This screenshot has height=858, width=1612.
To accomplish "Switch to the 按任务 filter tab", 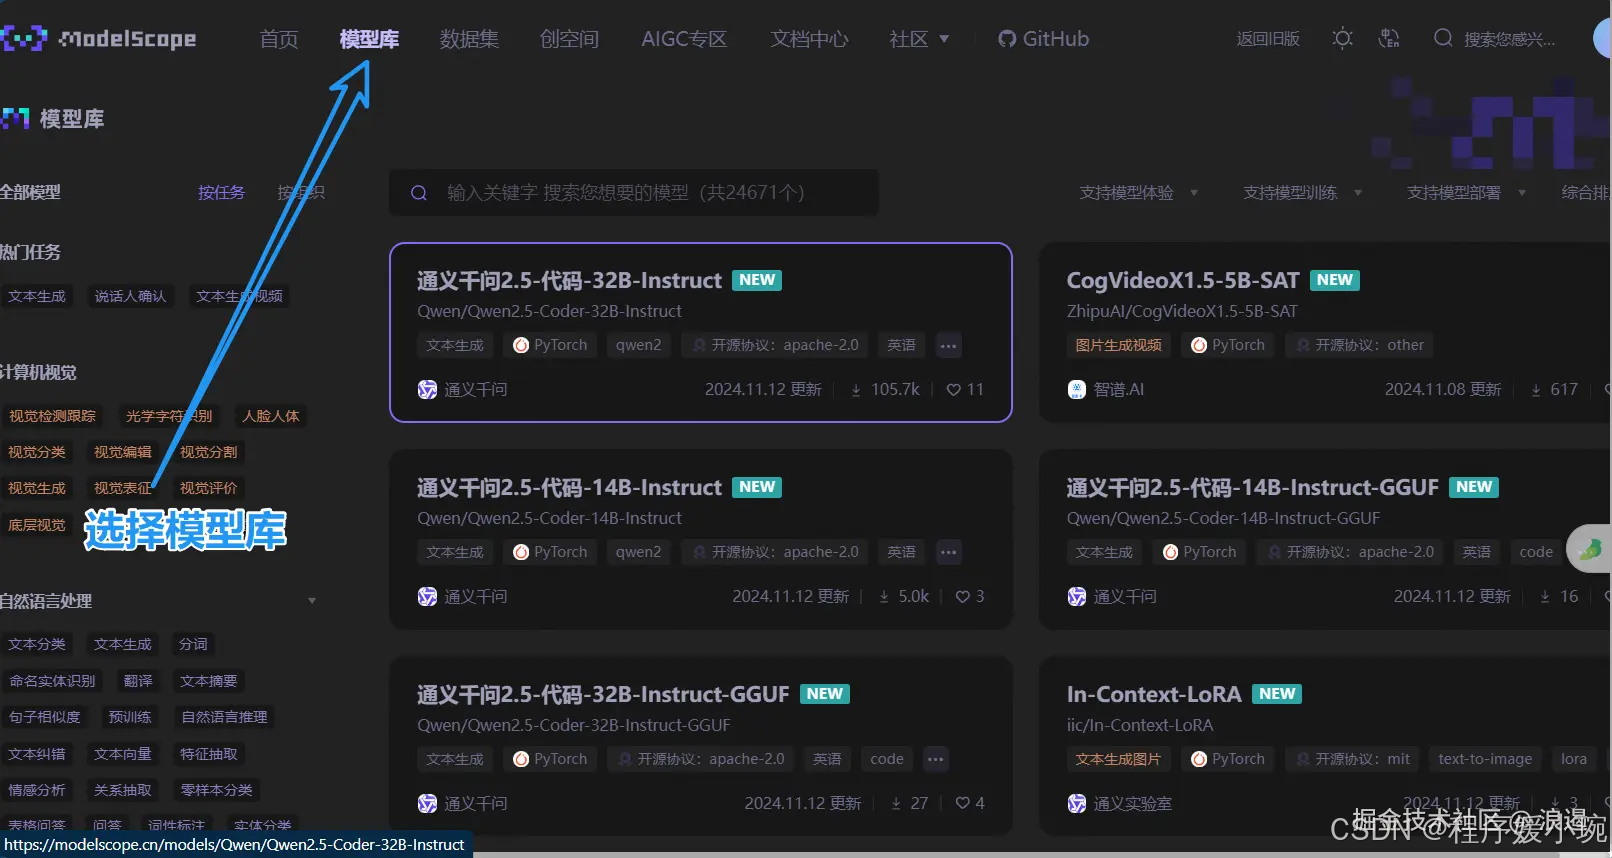I will pyautogui.click(x=221, y=193).
